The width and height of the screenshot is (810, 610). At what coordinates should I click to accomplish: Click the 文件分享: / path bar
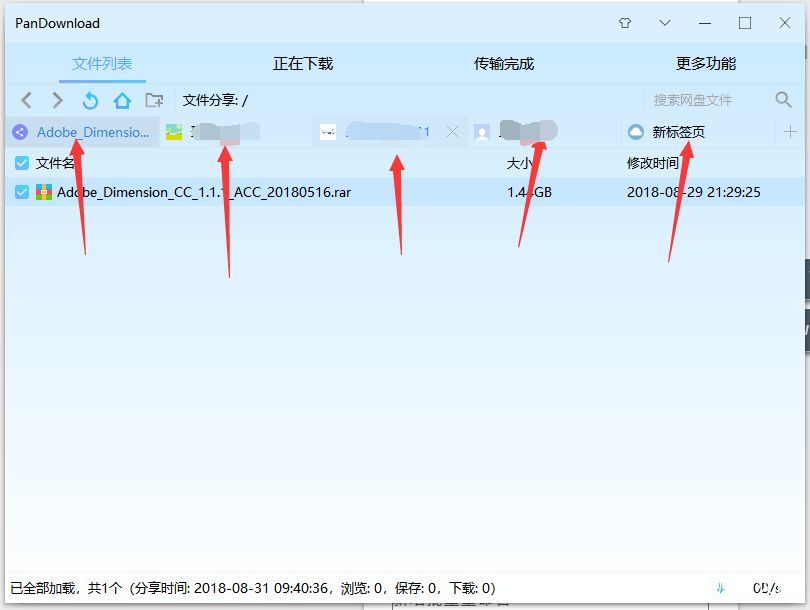[x=409, y=100]
